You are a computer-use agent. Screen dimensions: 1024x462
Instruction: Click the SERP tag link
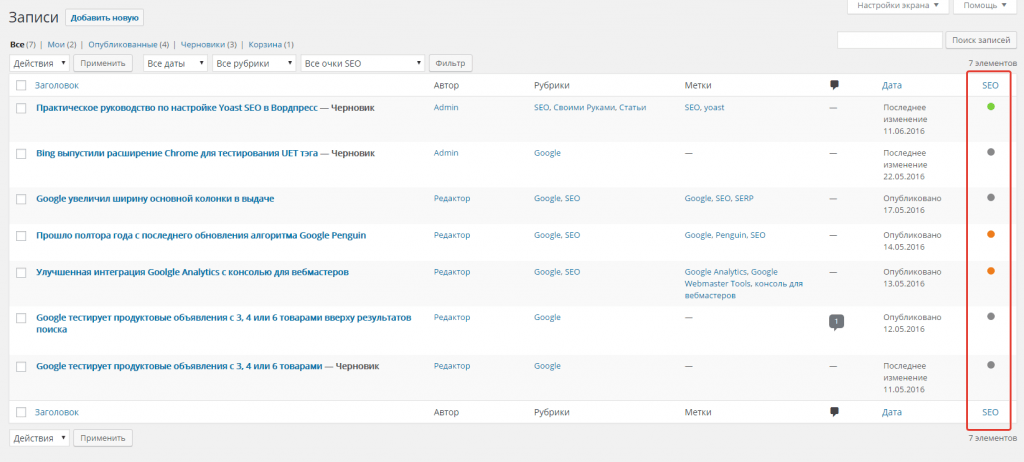coord(744,199)
